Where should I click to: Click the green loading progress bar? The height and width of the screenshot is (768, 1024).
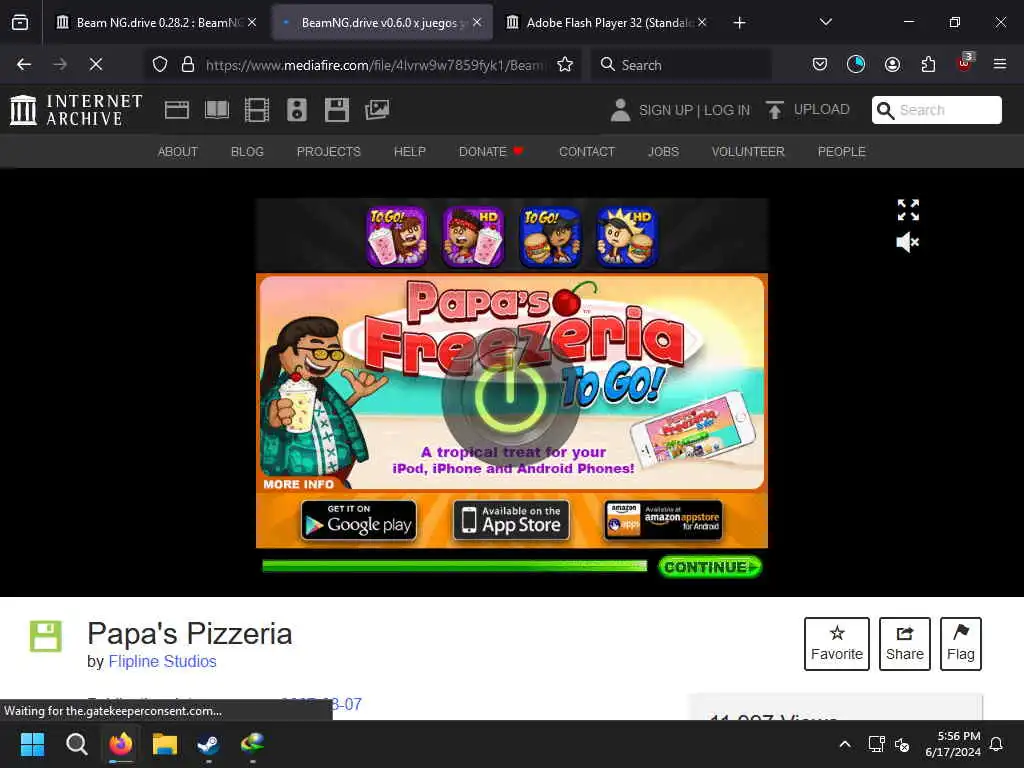[455, 566]
